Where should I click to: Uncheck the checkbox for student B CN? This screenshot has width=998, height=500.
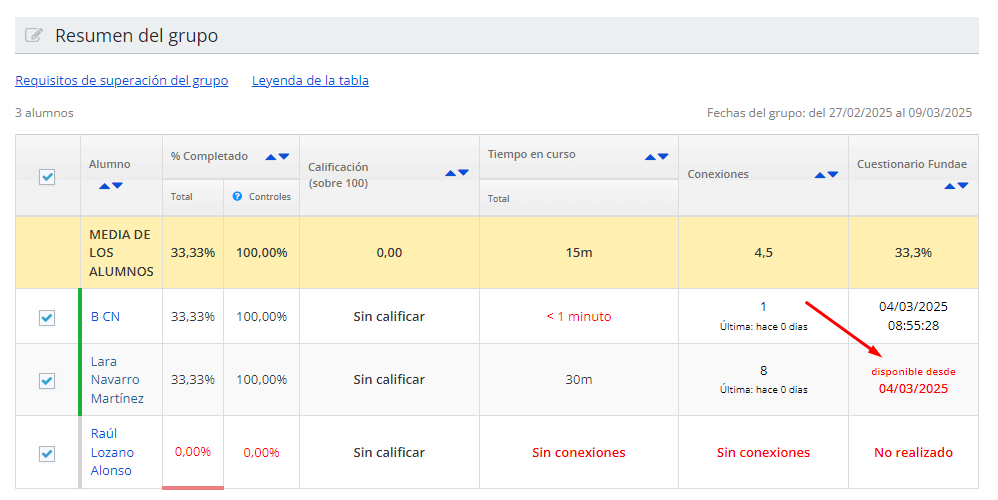click(x=47, y=317)
